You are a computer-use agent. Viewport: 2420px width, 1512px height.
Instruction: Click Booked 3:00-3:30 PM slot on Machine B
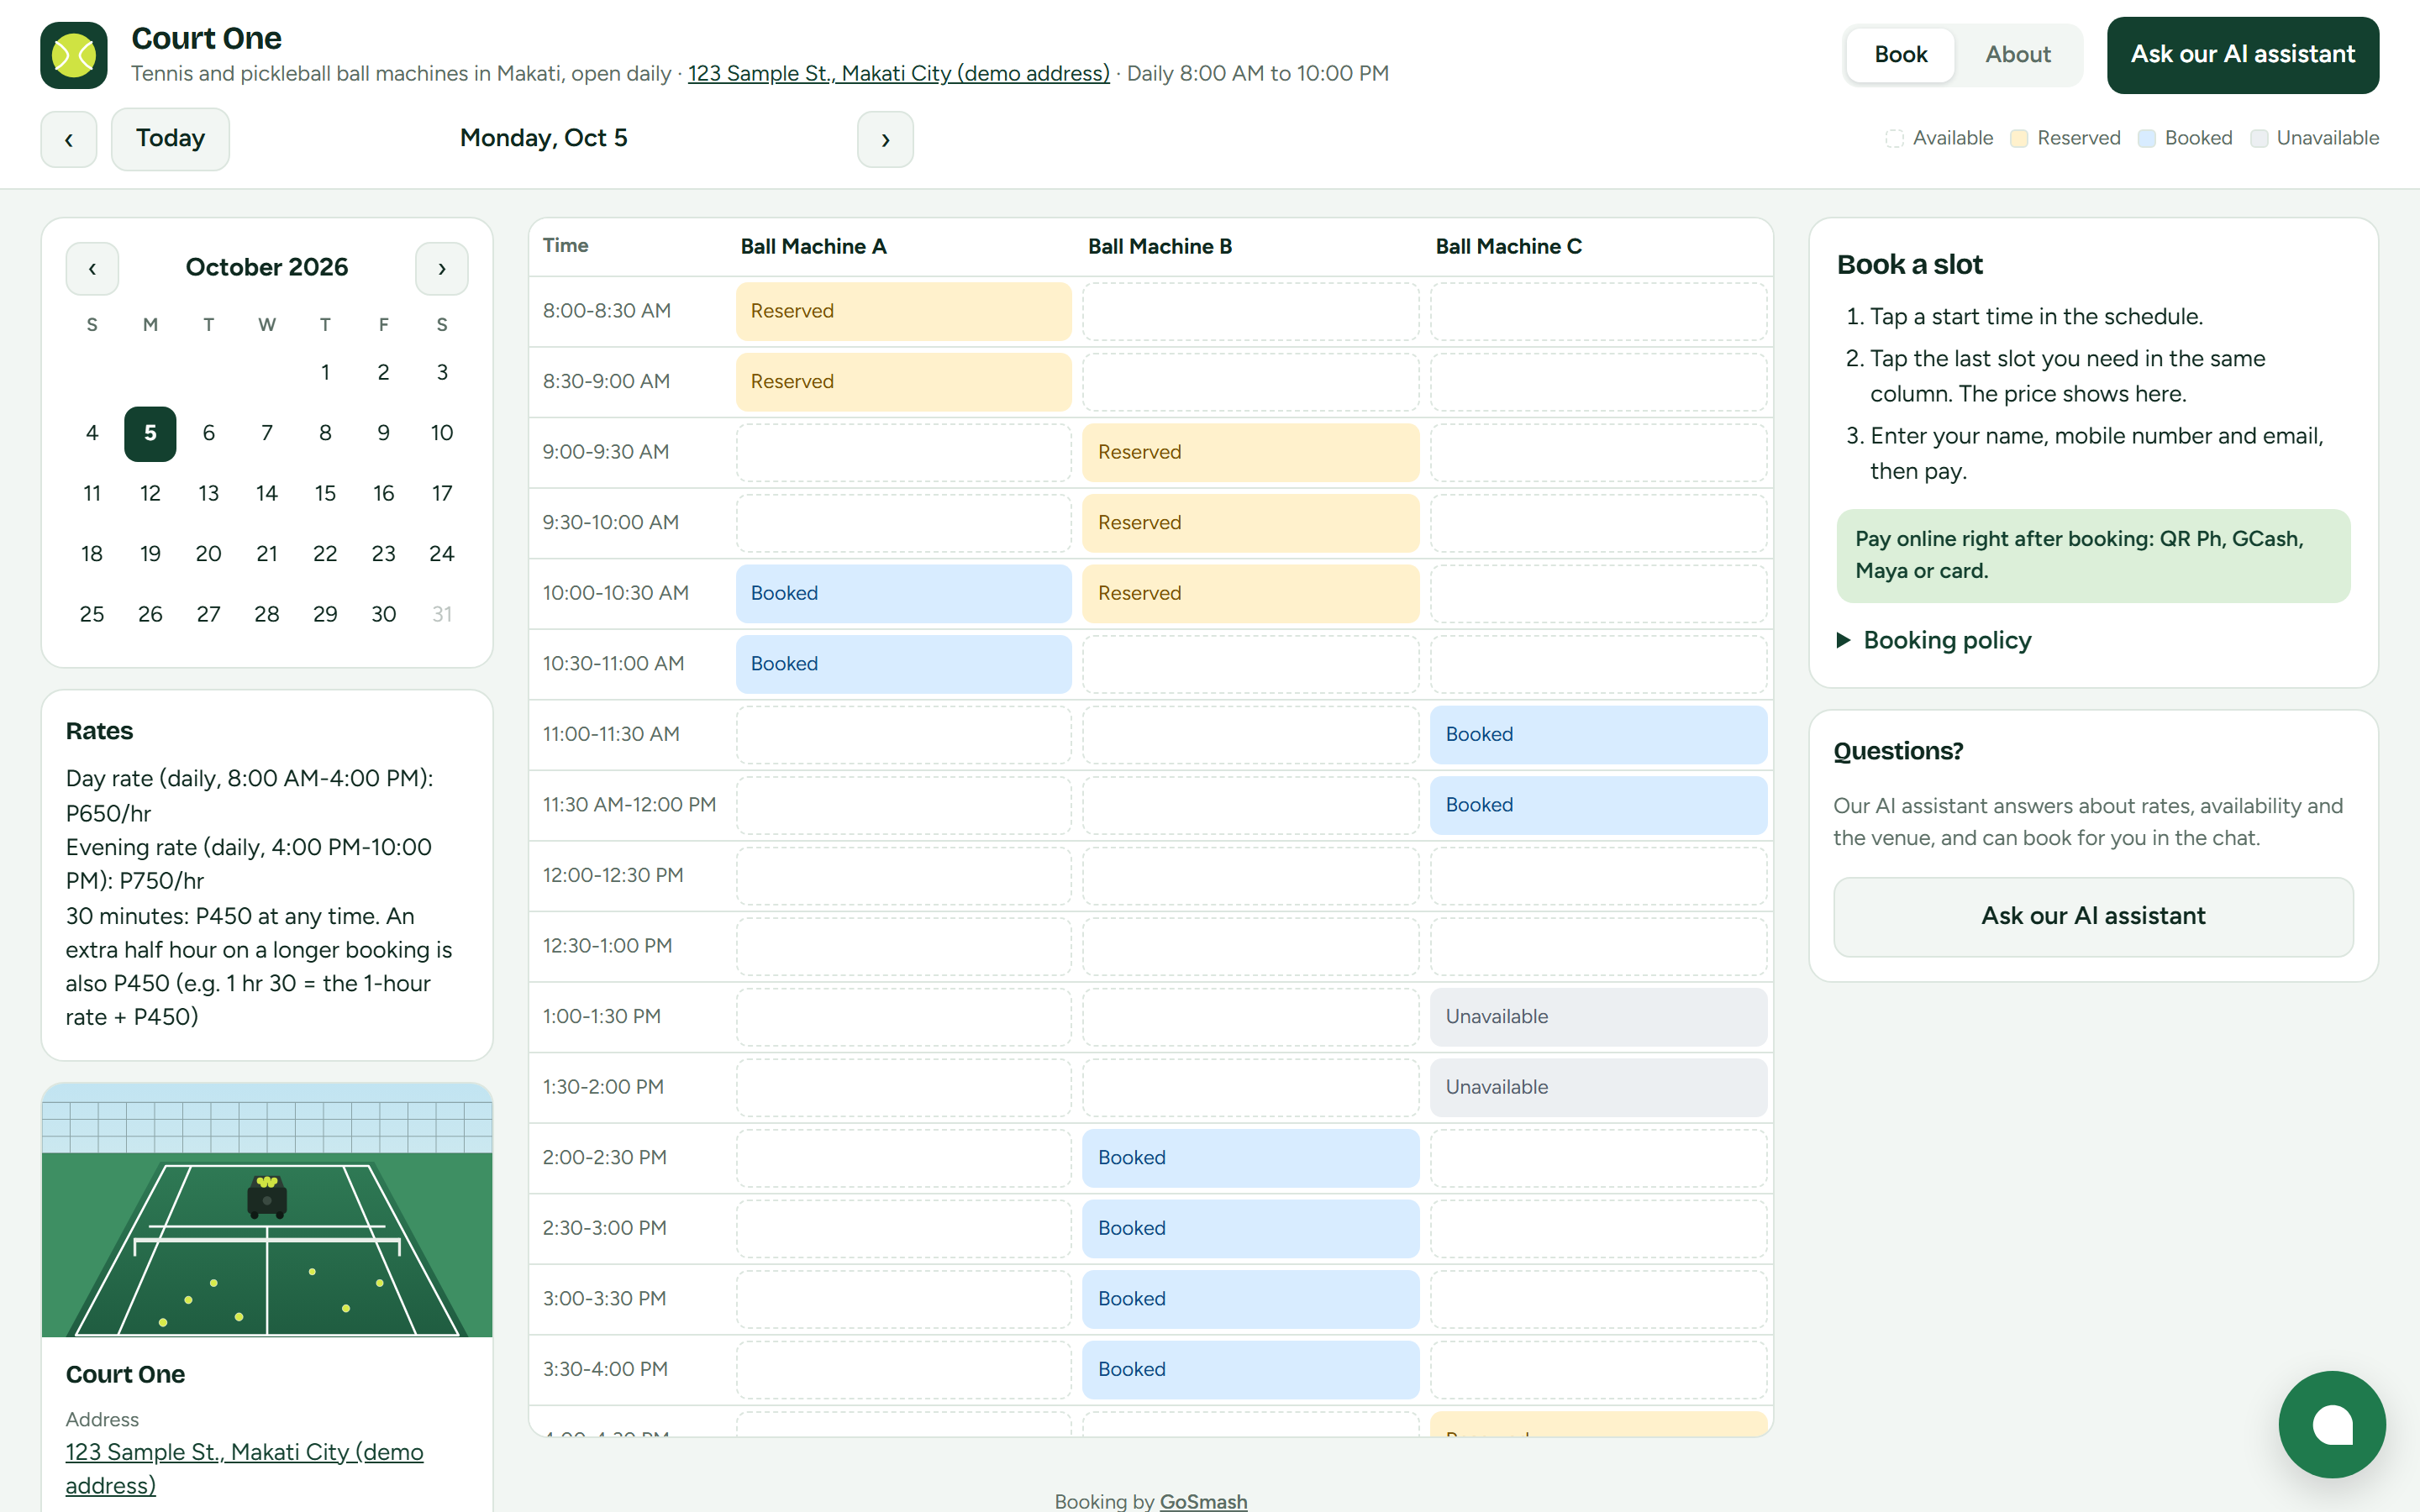point(1250,1299)
